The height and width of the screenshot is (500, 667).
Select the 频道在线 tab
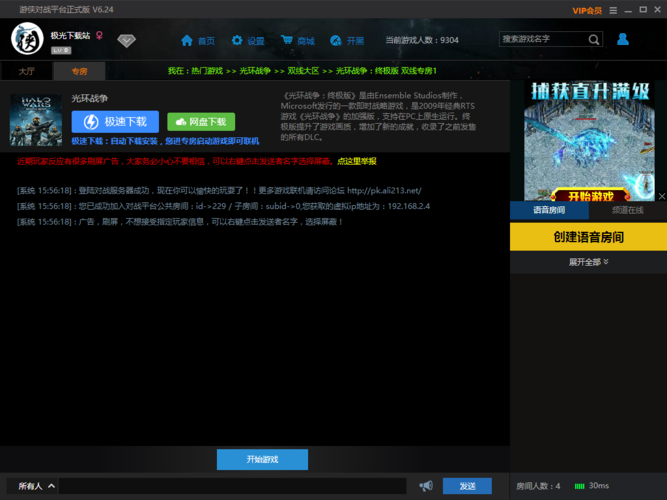click(x=628, y=210)
